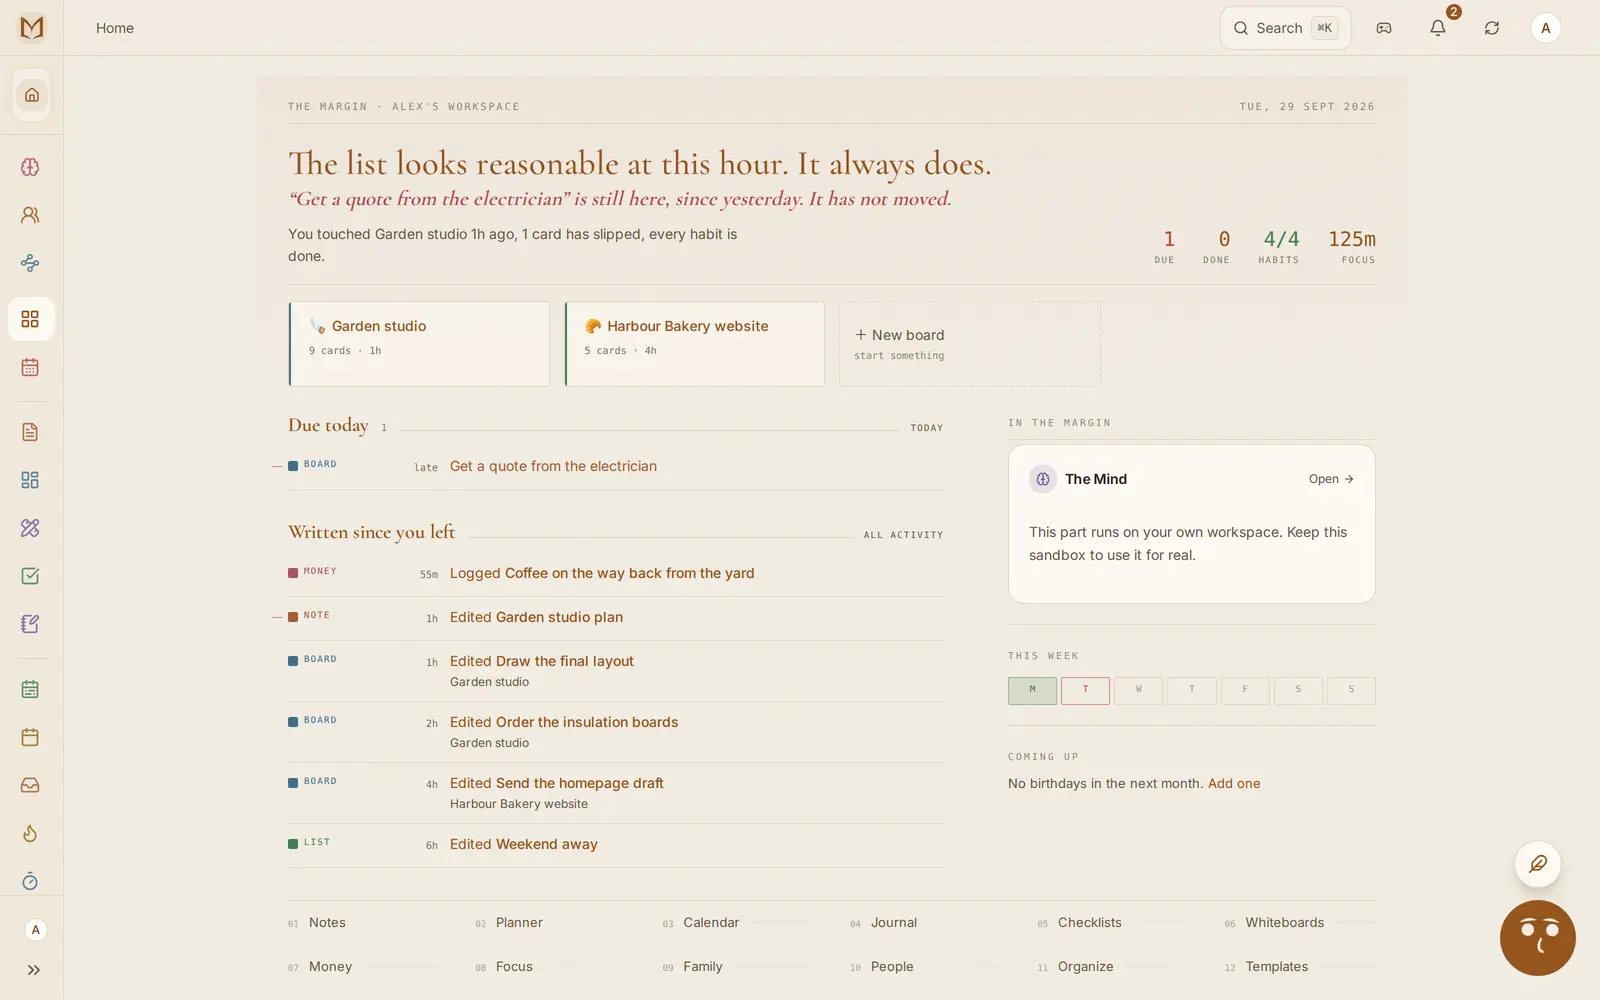The height and width of the screenshot is (1000, 1600).
Task: Click the feather quick-write floating button
Action: pyautogui.click(x=1538, y=864)
